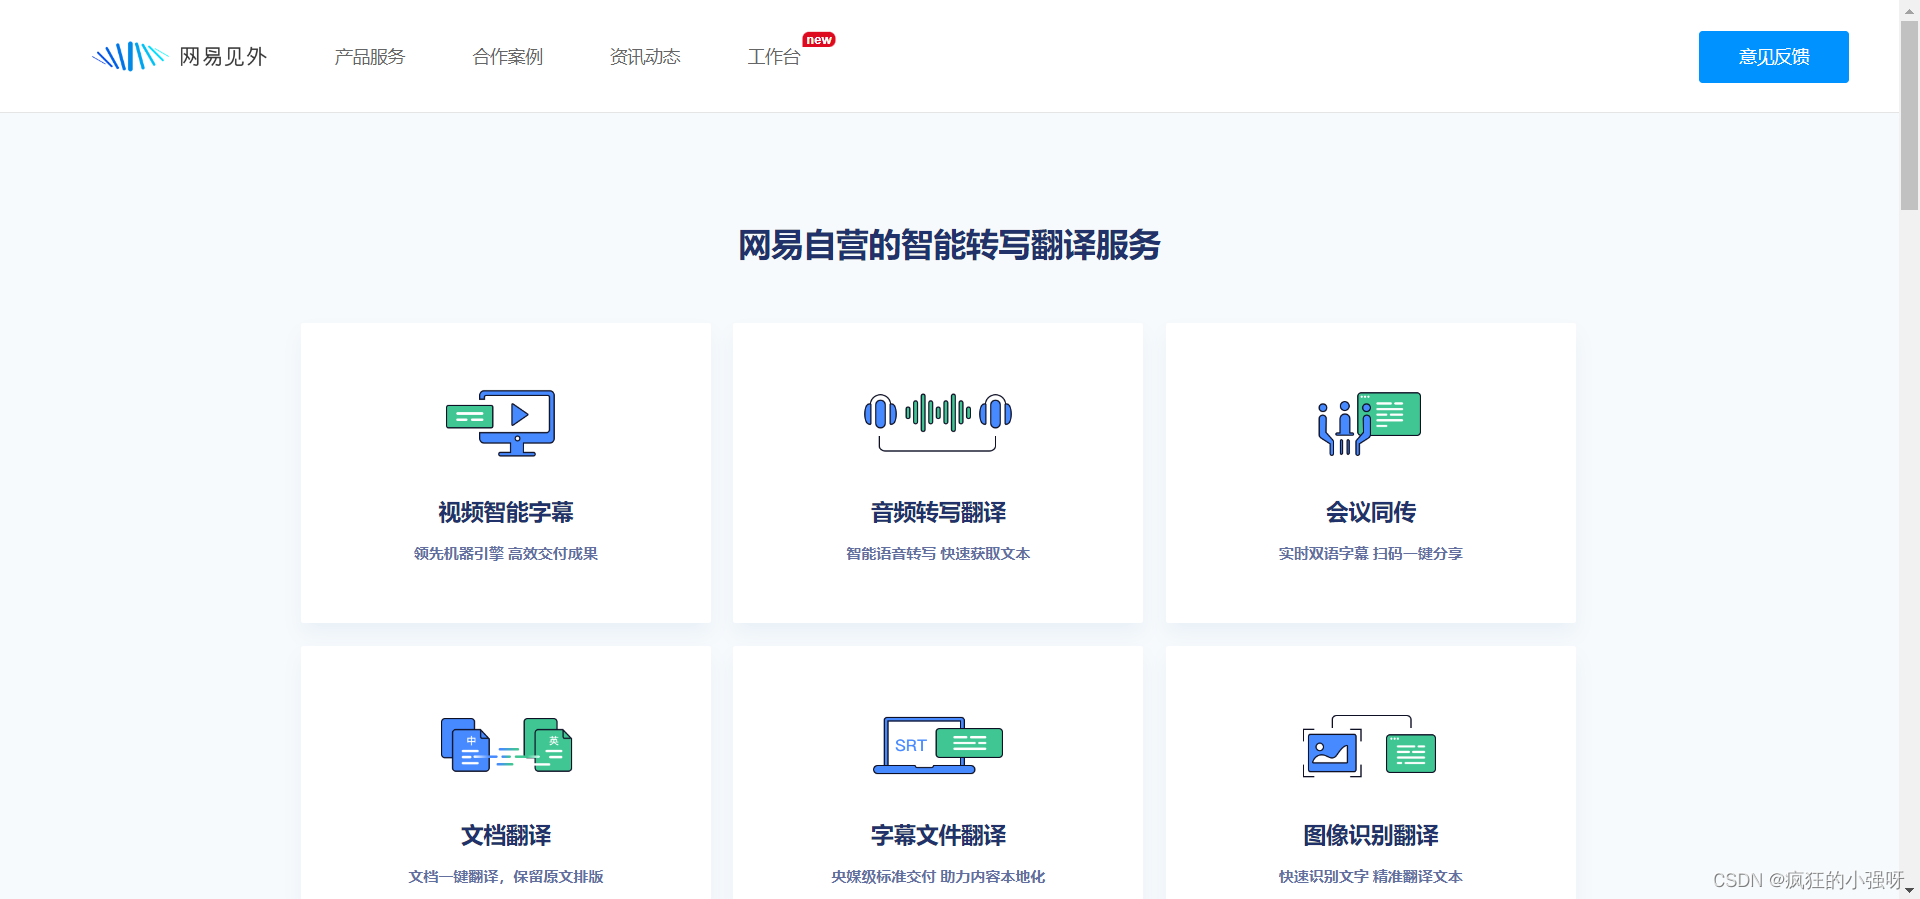
Task: Click the 网易见外 brand name text
Action: click(223, 57)
